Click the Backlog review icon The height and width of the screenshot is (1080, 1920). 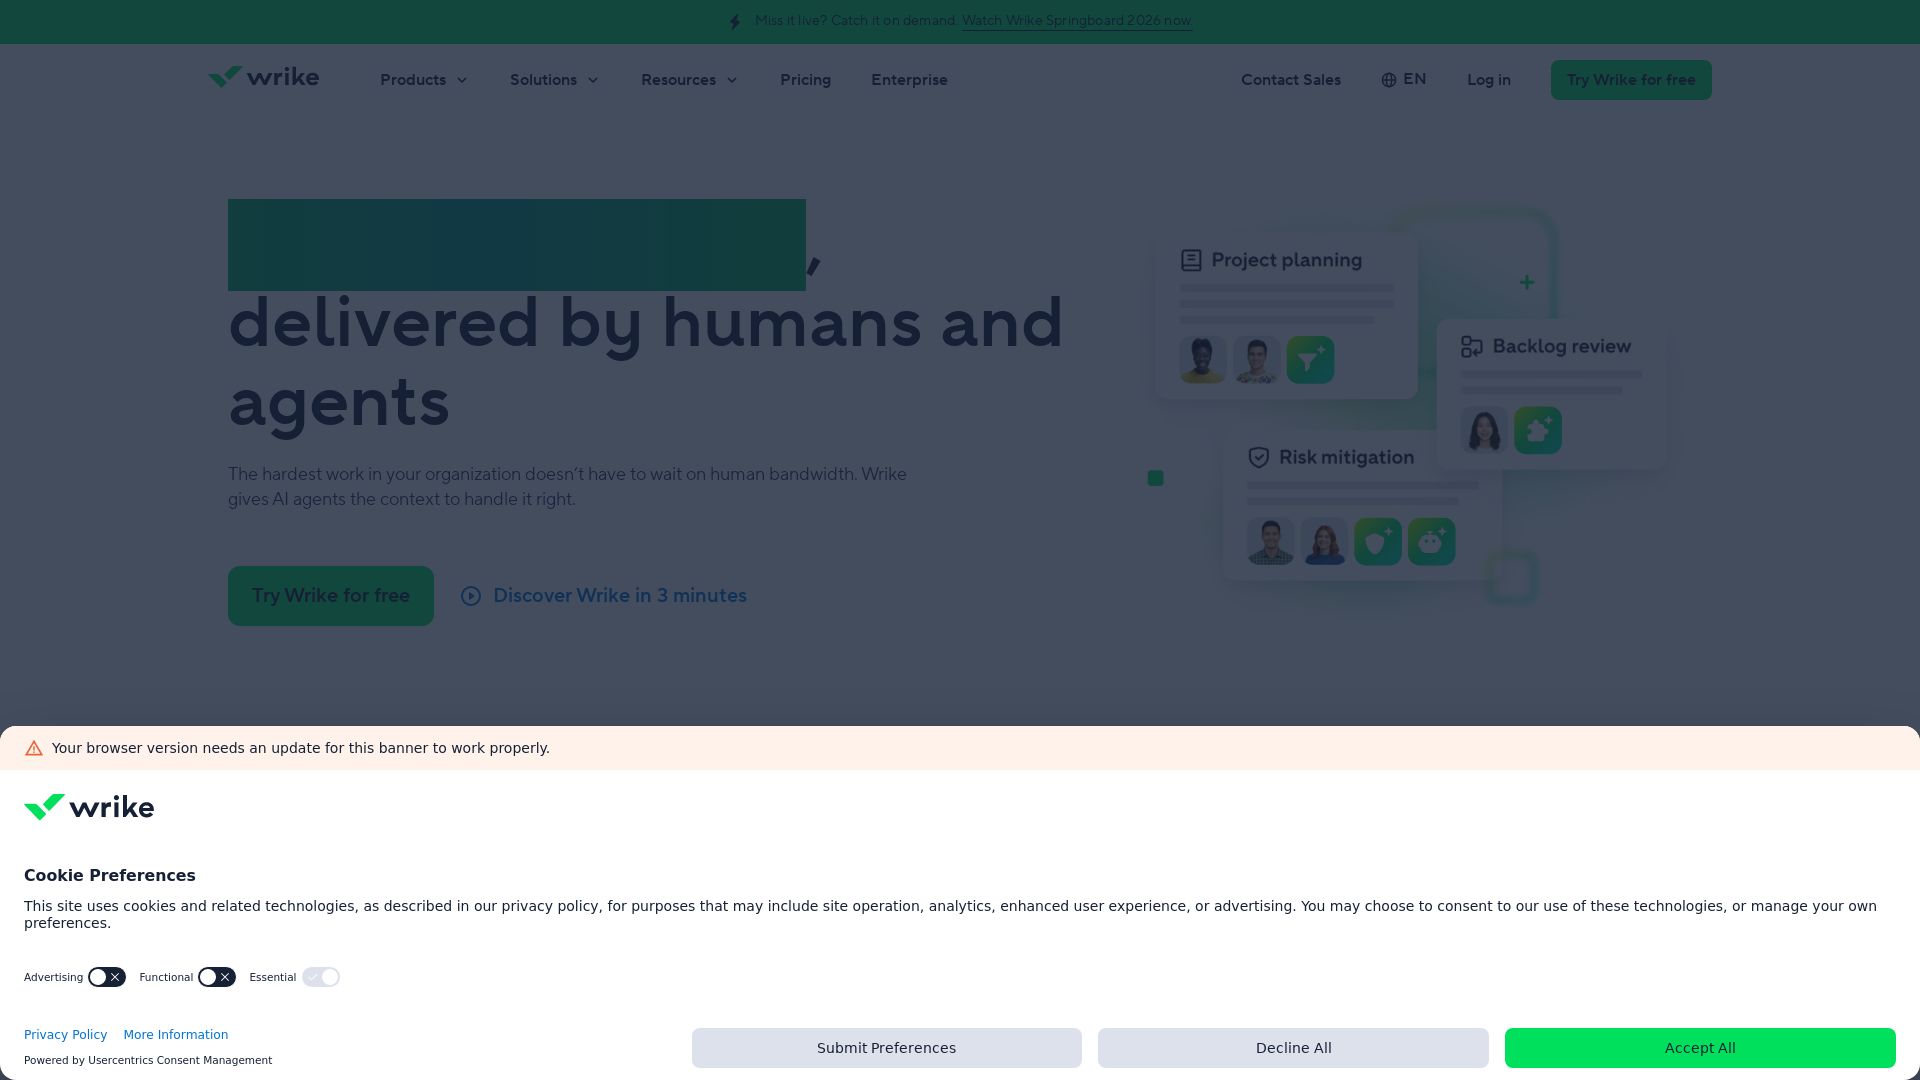tap(1472, 347)
